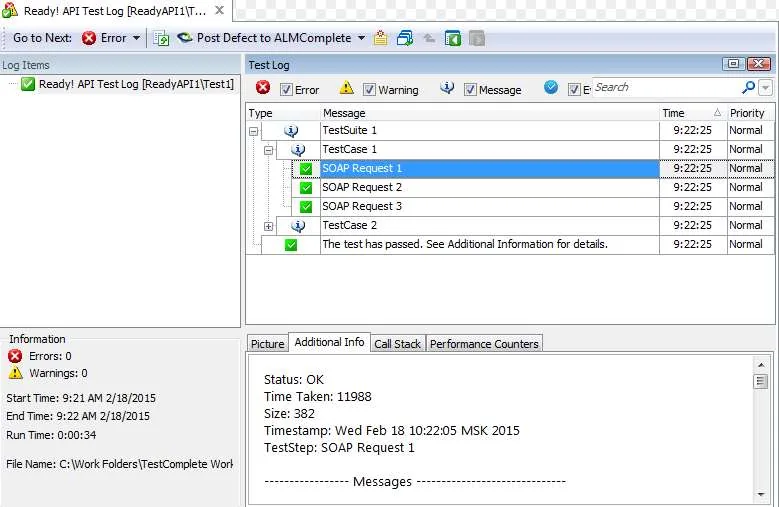Click into the Test Log Search field

(666, 87)
